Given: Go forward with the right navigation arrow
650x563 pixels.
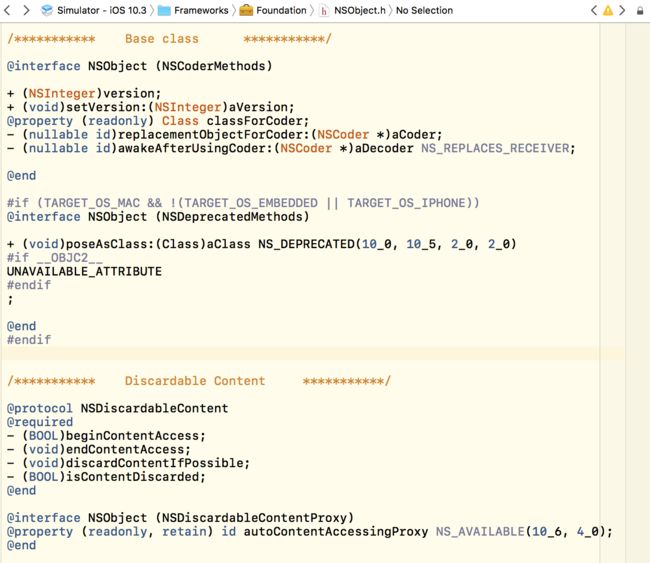Looking at the screenshot, I should pyautogui.click(x=26, y=10).
